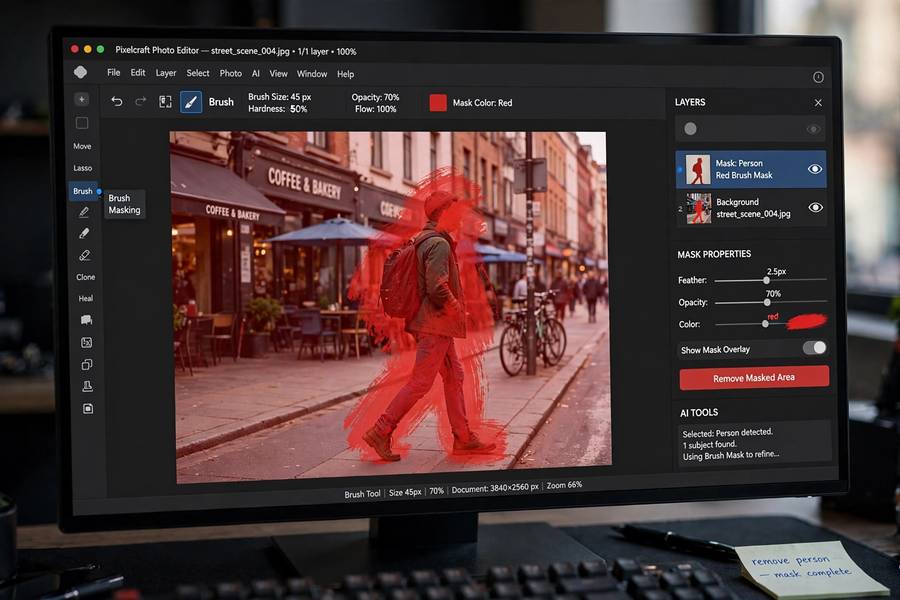Click the undo arrow in the options bar
This screenshot has width=900, height=600.
[x=117, y=102]
